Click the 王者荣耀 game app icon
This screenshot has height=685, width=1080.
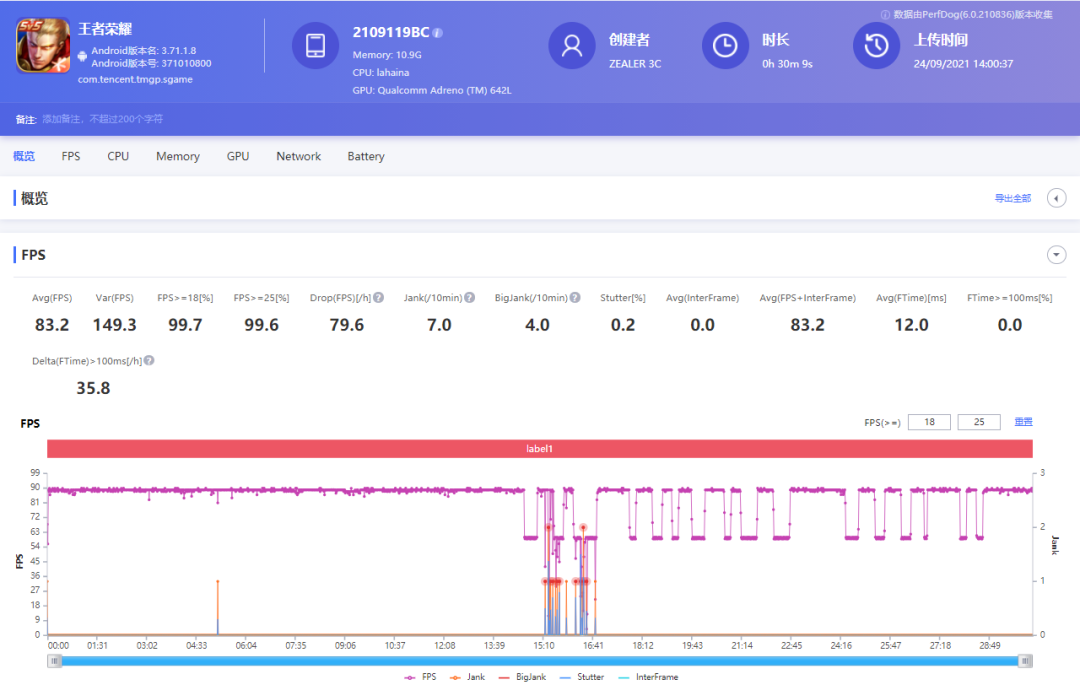pyautogui.click(x=43, y=47)
